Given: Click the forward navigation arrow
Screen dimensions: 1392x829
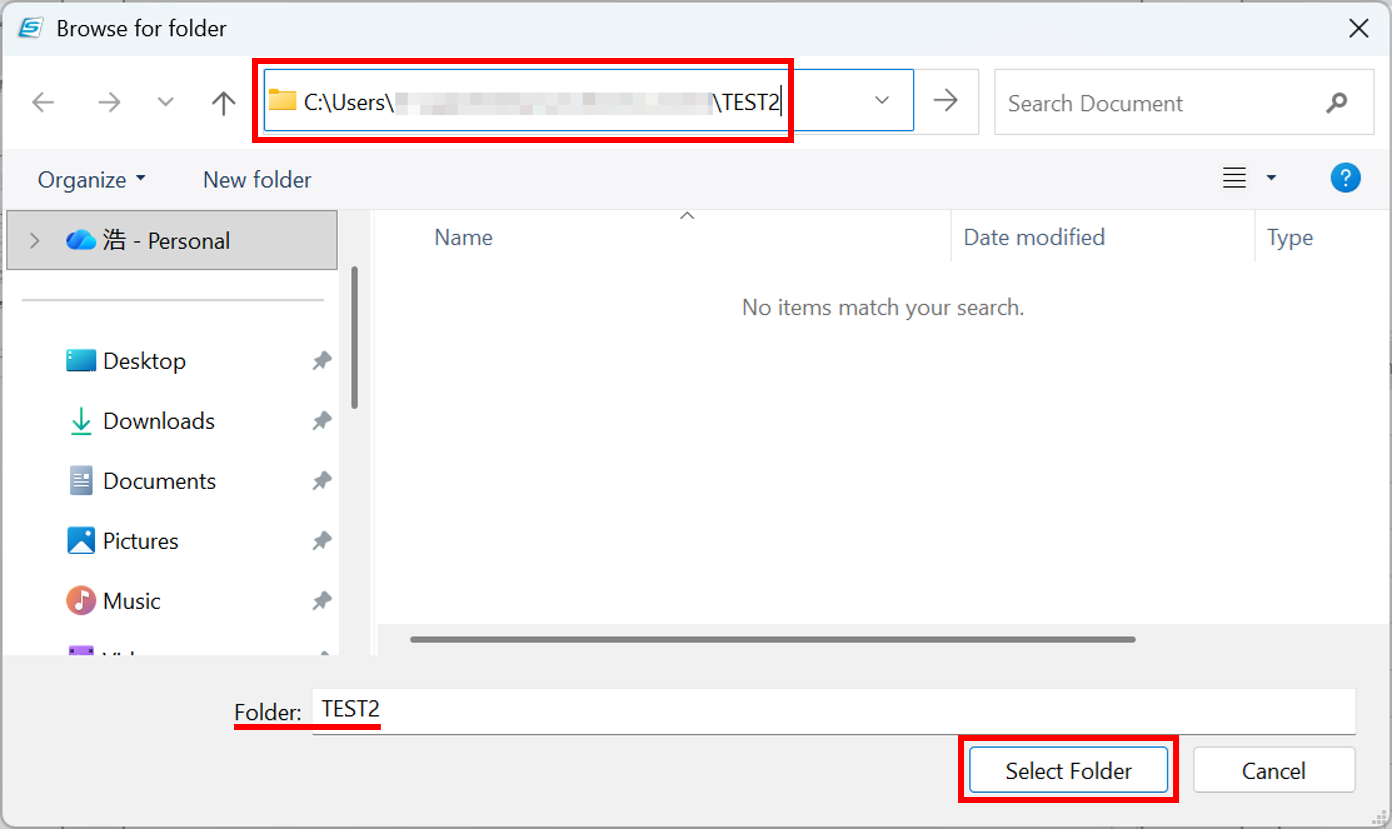Looking at the screenshot, I should coord(109,102).
